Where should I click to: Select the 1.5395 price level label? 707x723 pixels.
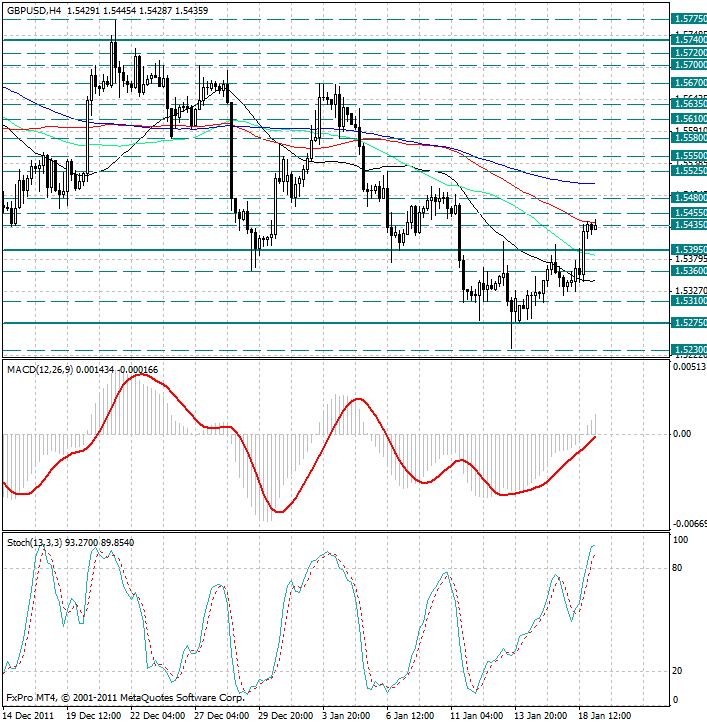(x=689, y=250)
